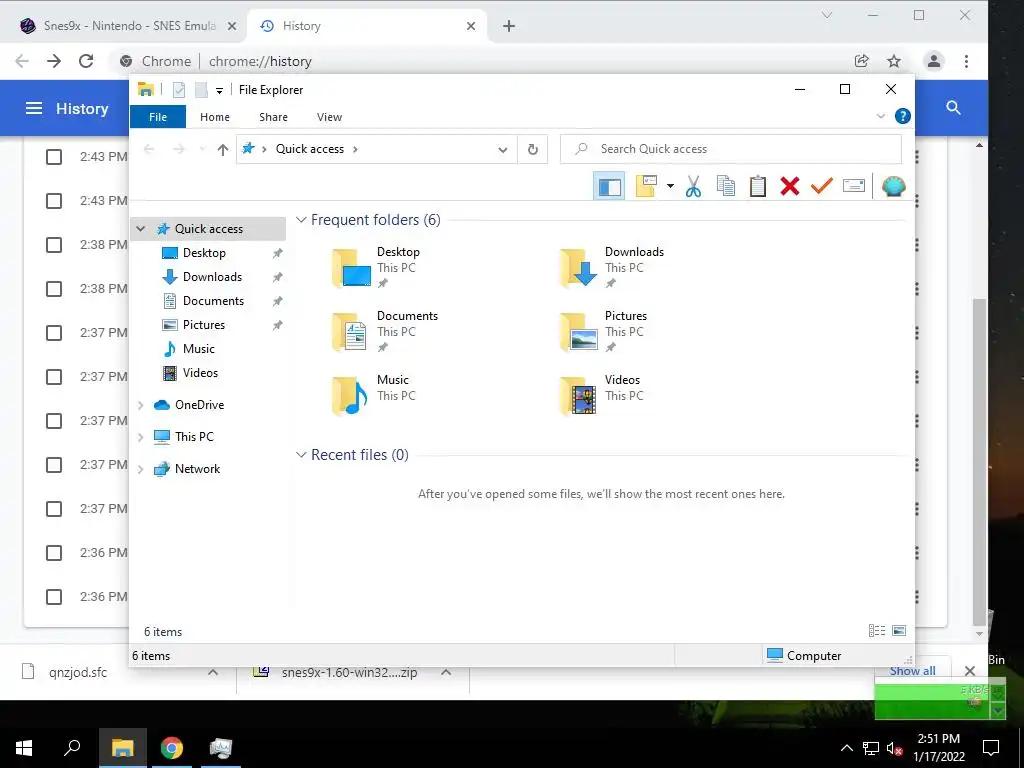Viewport: 1024px width, 768px height.
Task: Select Videos in the navigation pane
Action: click(200, 373)
